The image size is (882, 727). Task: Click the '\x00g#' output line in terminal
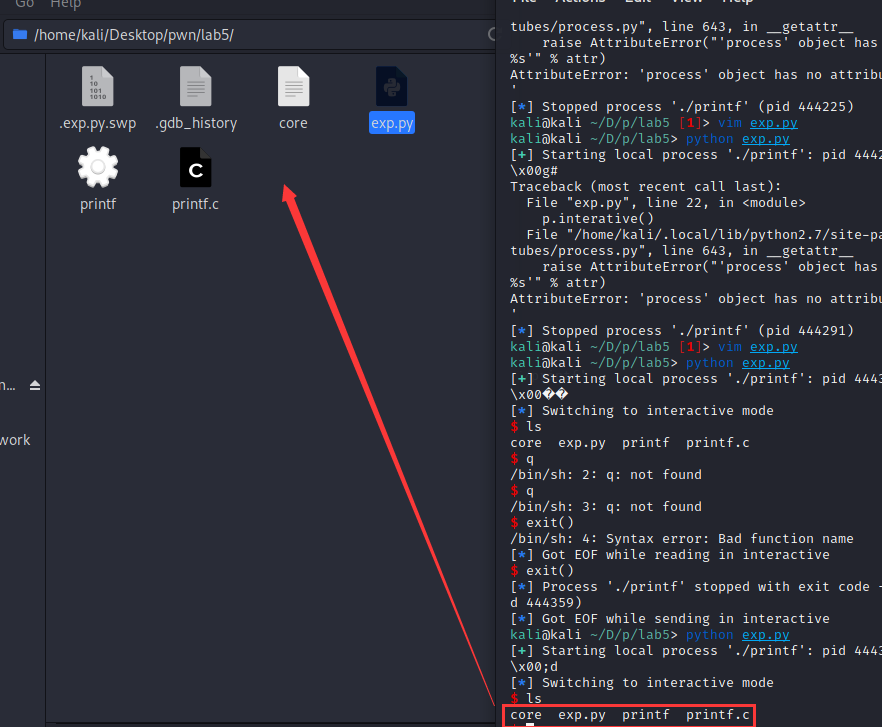534,170
